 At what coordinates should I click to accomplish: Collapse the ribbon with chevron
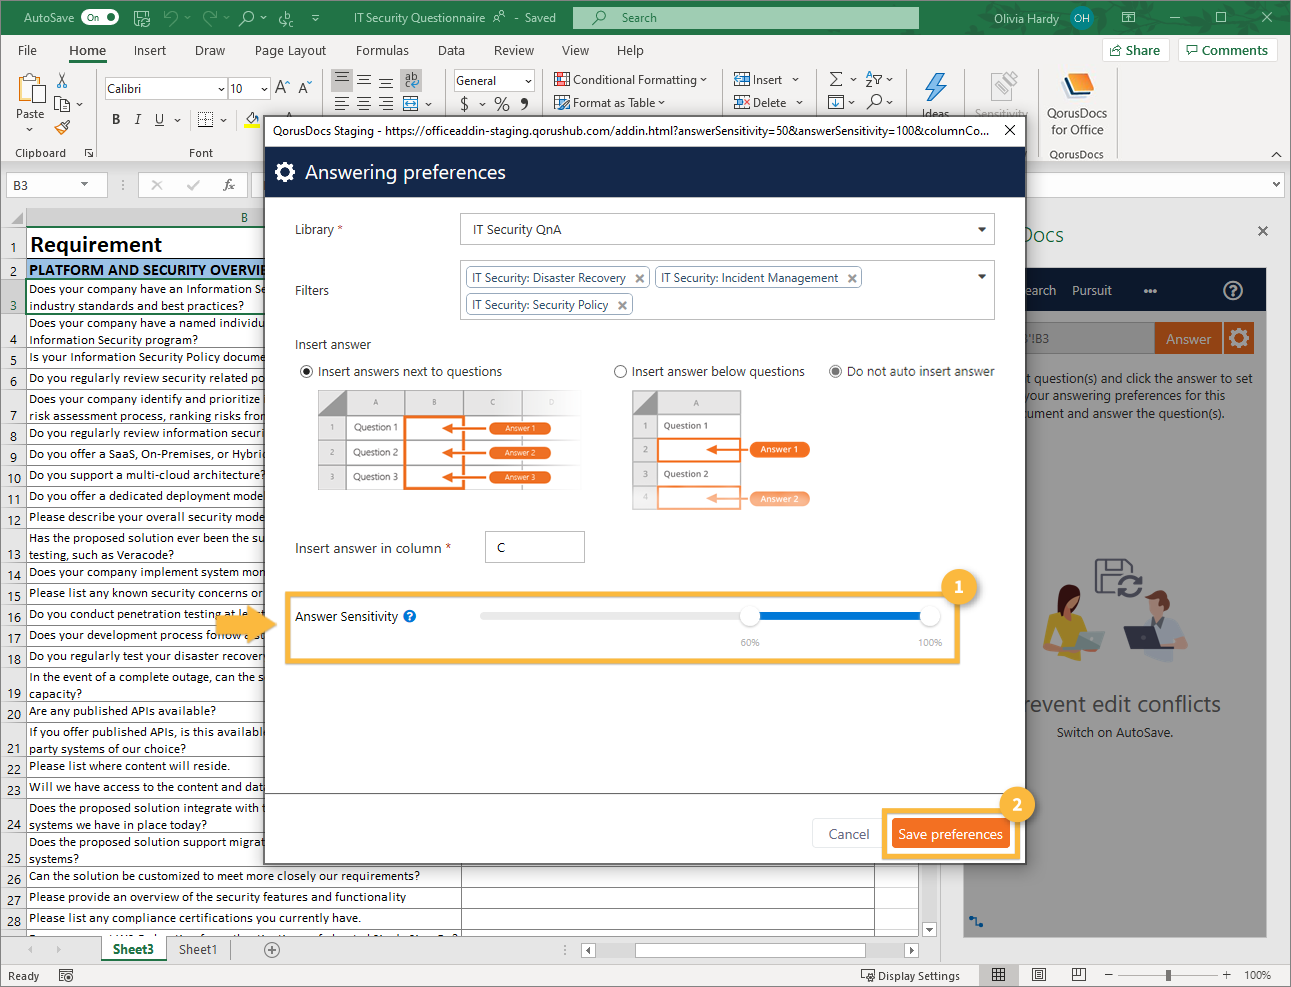pos(1276,154)
